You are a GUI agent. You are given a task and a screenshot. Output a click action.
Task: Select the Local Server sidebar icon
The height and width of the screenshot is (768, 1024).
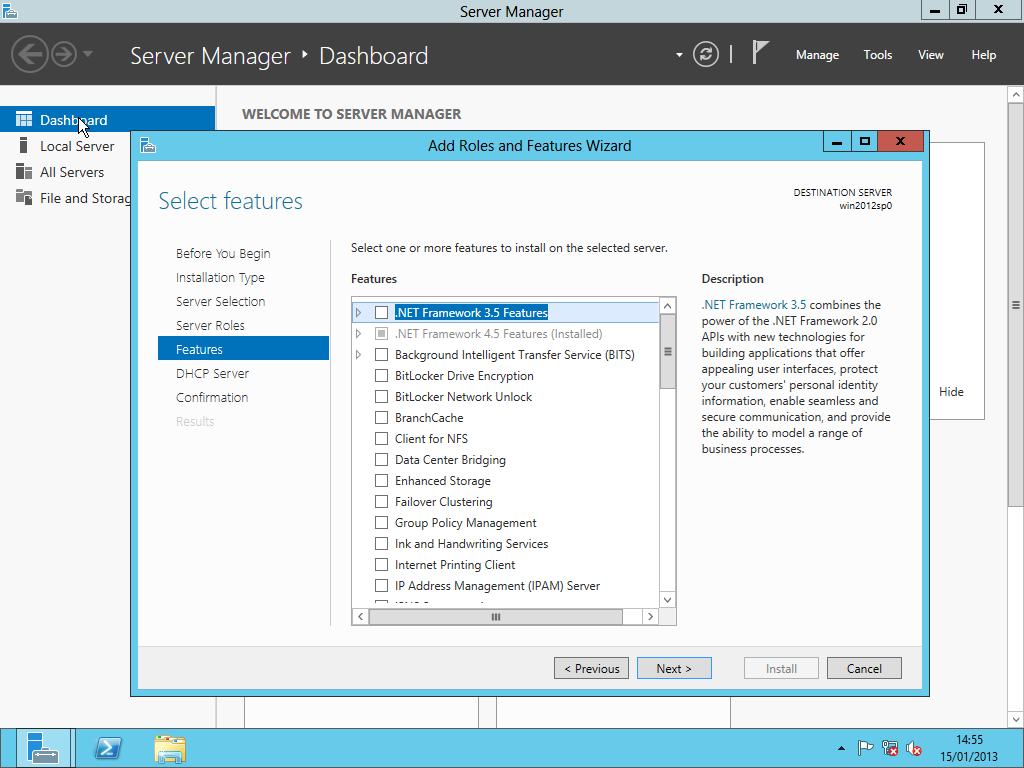click(x=24, y=146)
